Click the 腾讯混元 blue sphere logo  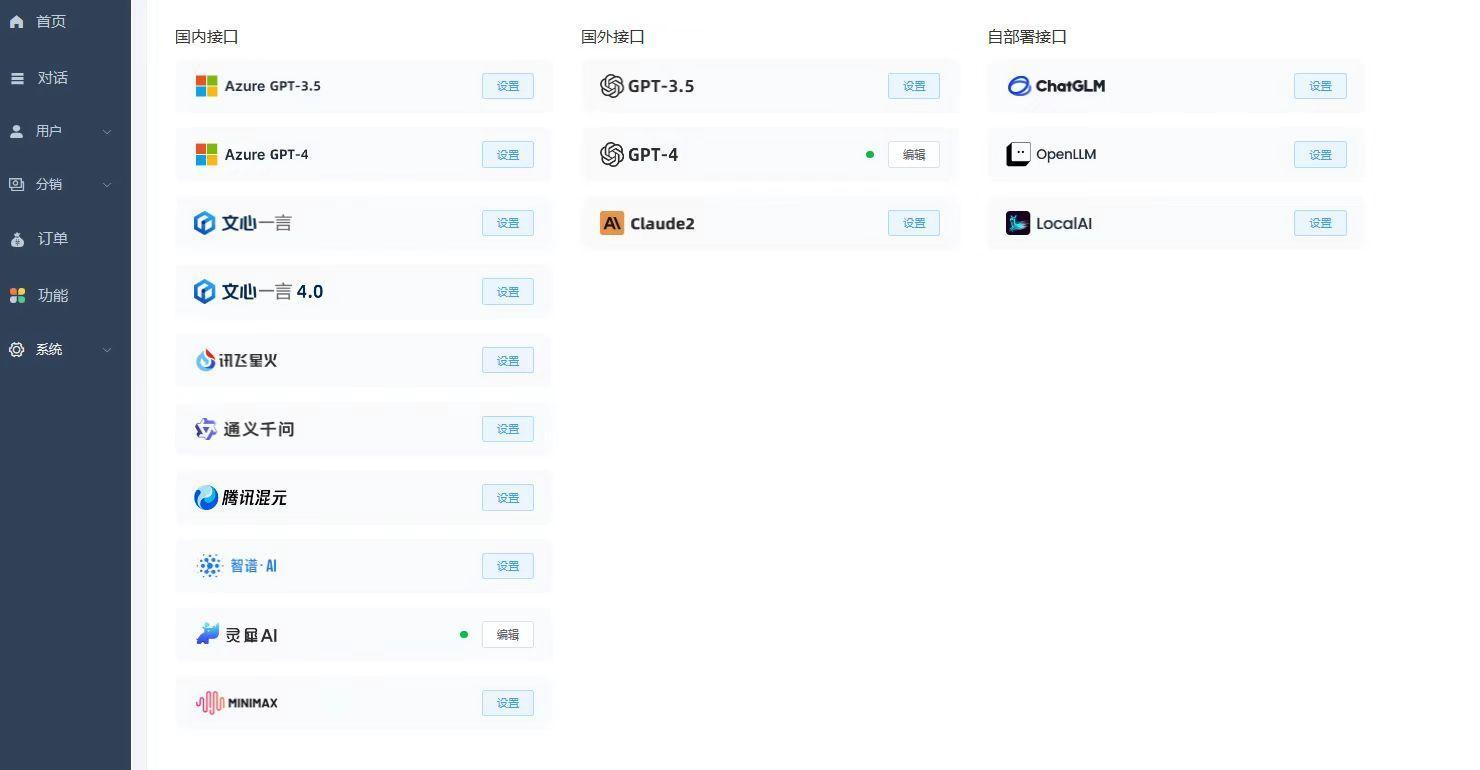206,497
